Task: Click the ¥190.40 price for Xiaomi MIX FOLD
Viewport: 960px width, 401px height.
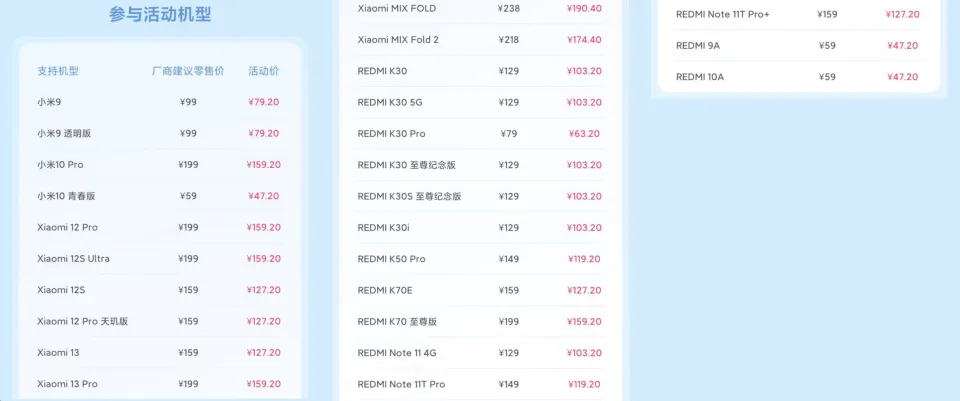Action: [x=584, y=8]
